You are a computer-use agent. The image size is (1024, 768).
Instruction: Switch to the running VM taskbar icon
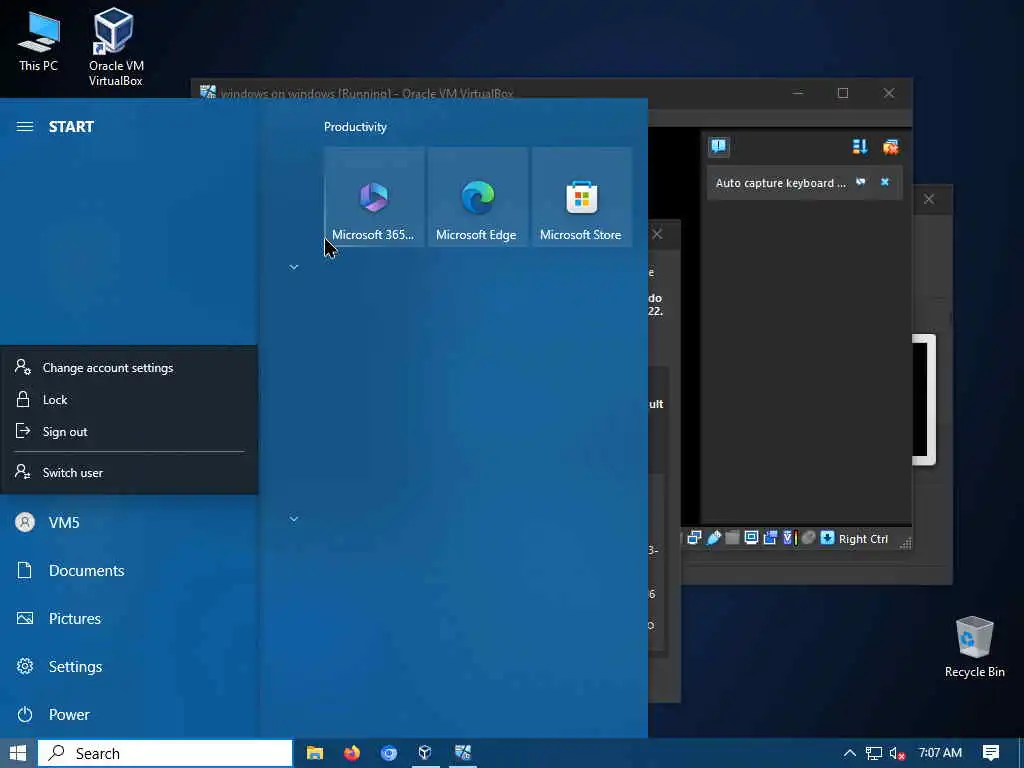(x=462, y=753)
